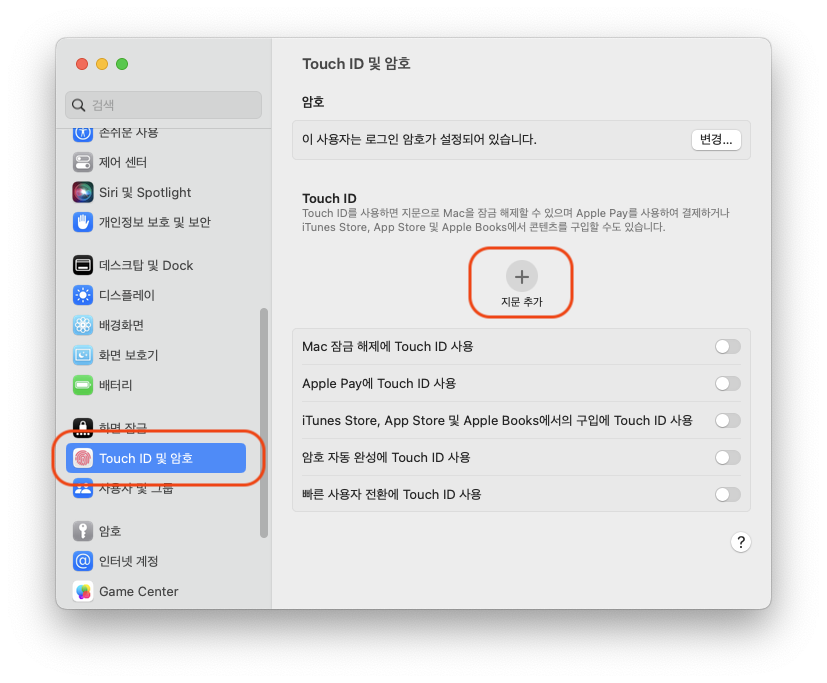Open Siri 및 Spotlight settings
This screenshot has width=827, height=683.
[130, 192]
